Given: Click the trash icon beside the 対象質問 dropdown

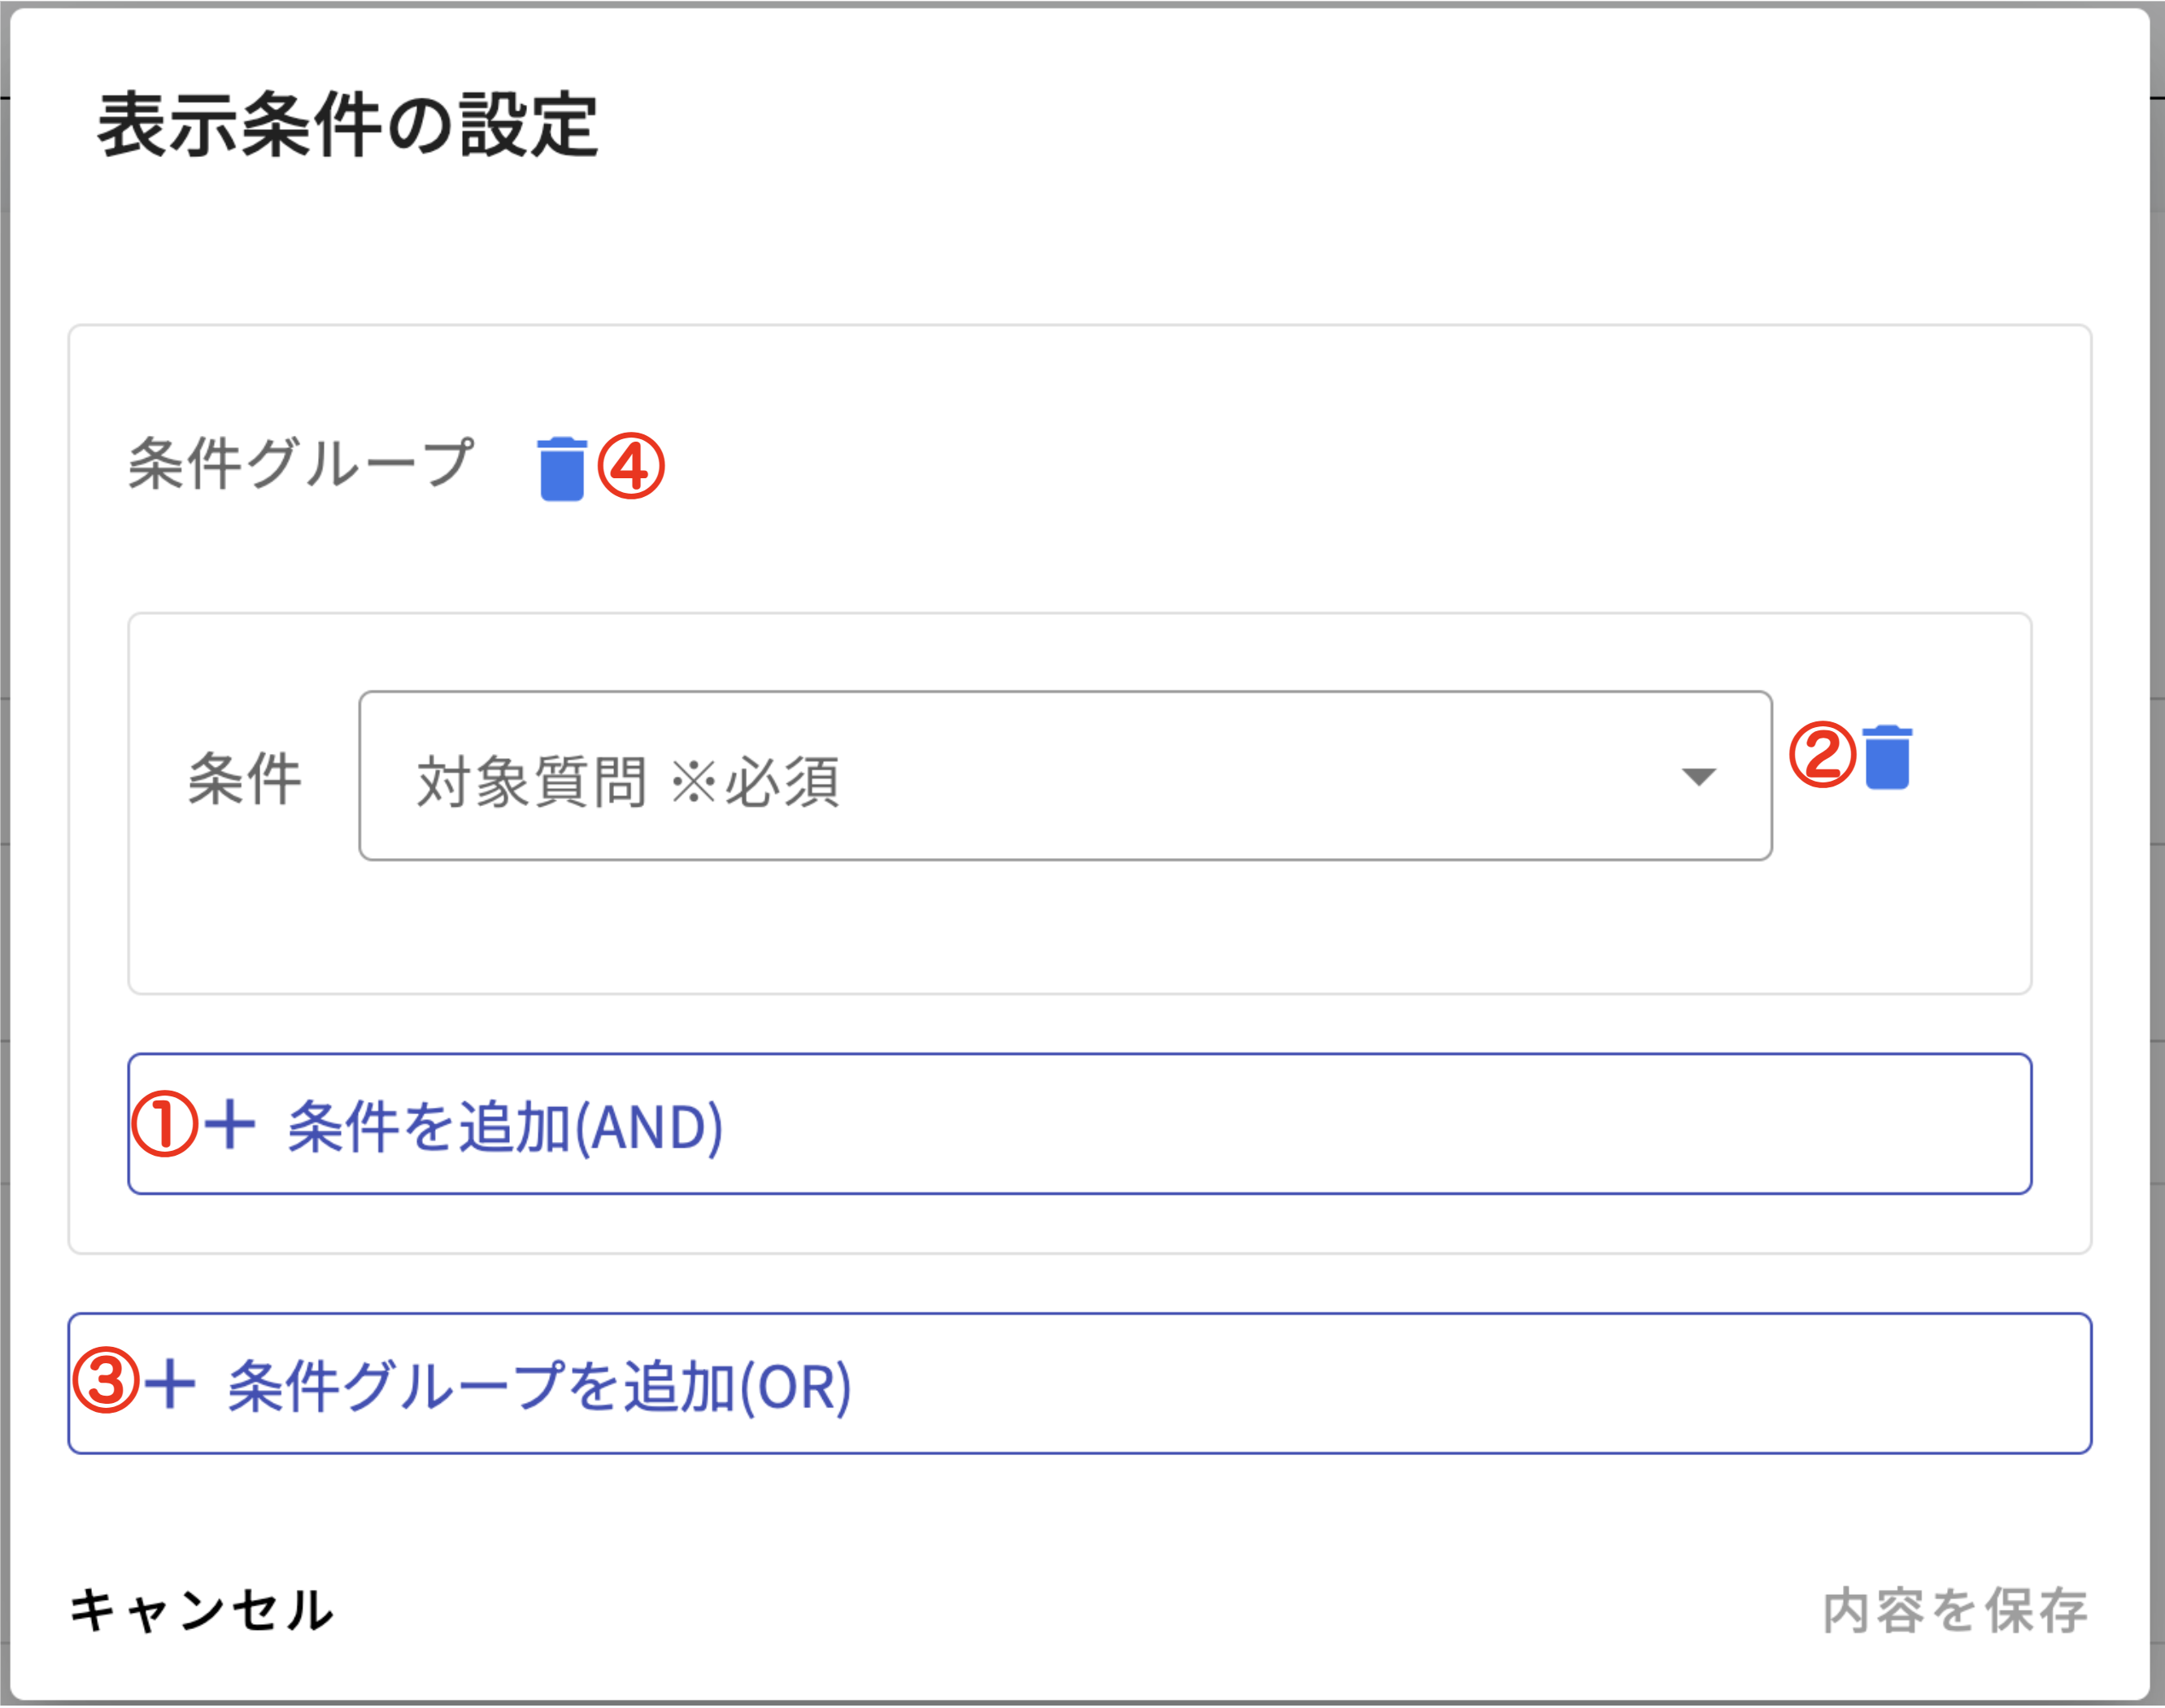Looking at the screenshot, I should click(x=1887, y=757).
